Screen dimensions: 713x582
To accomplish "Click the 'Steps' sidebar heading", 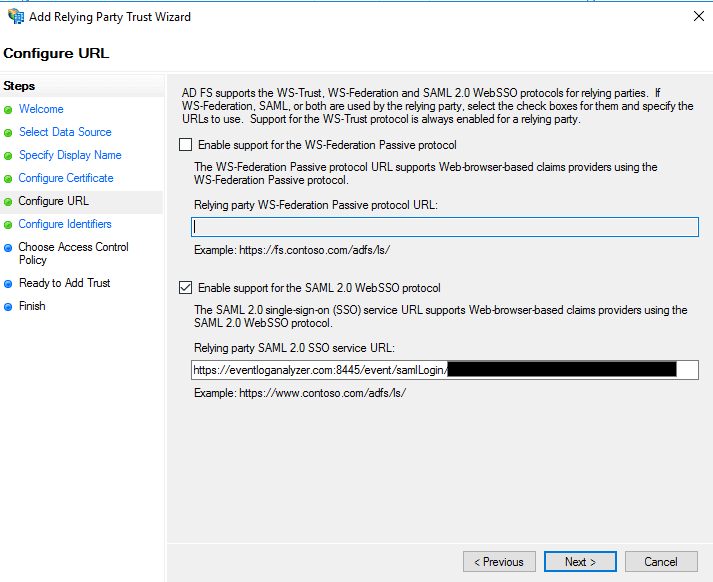I will pos(19,86).
